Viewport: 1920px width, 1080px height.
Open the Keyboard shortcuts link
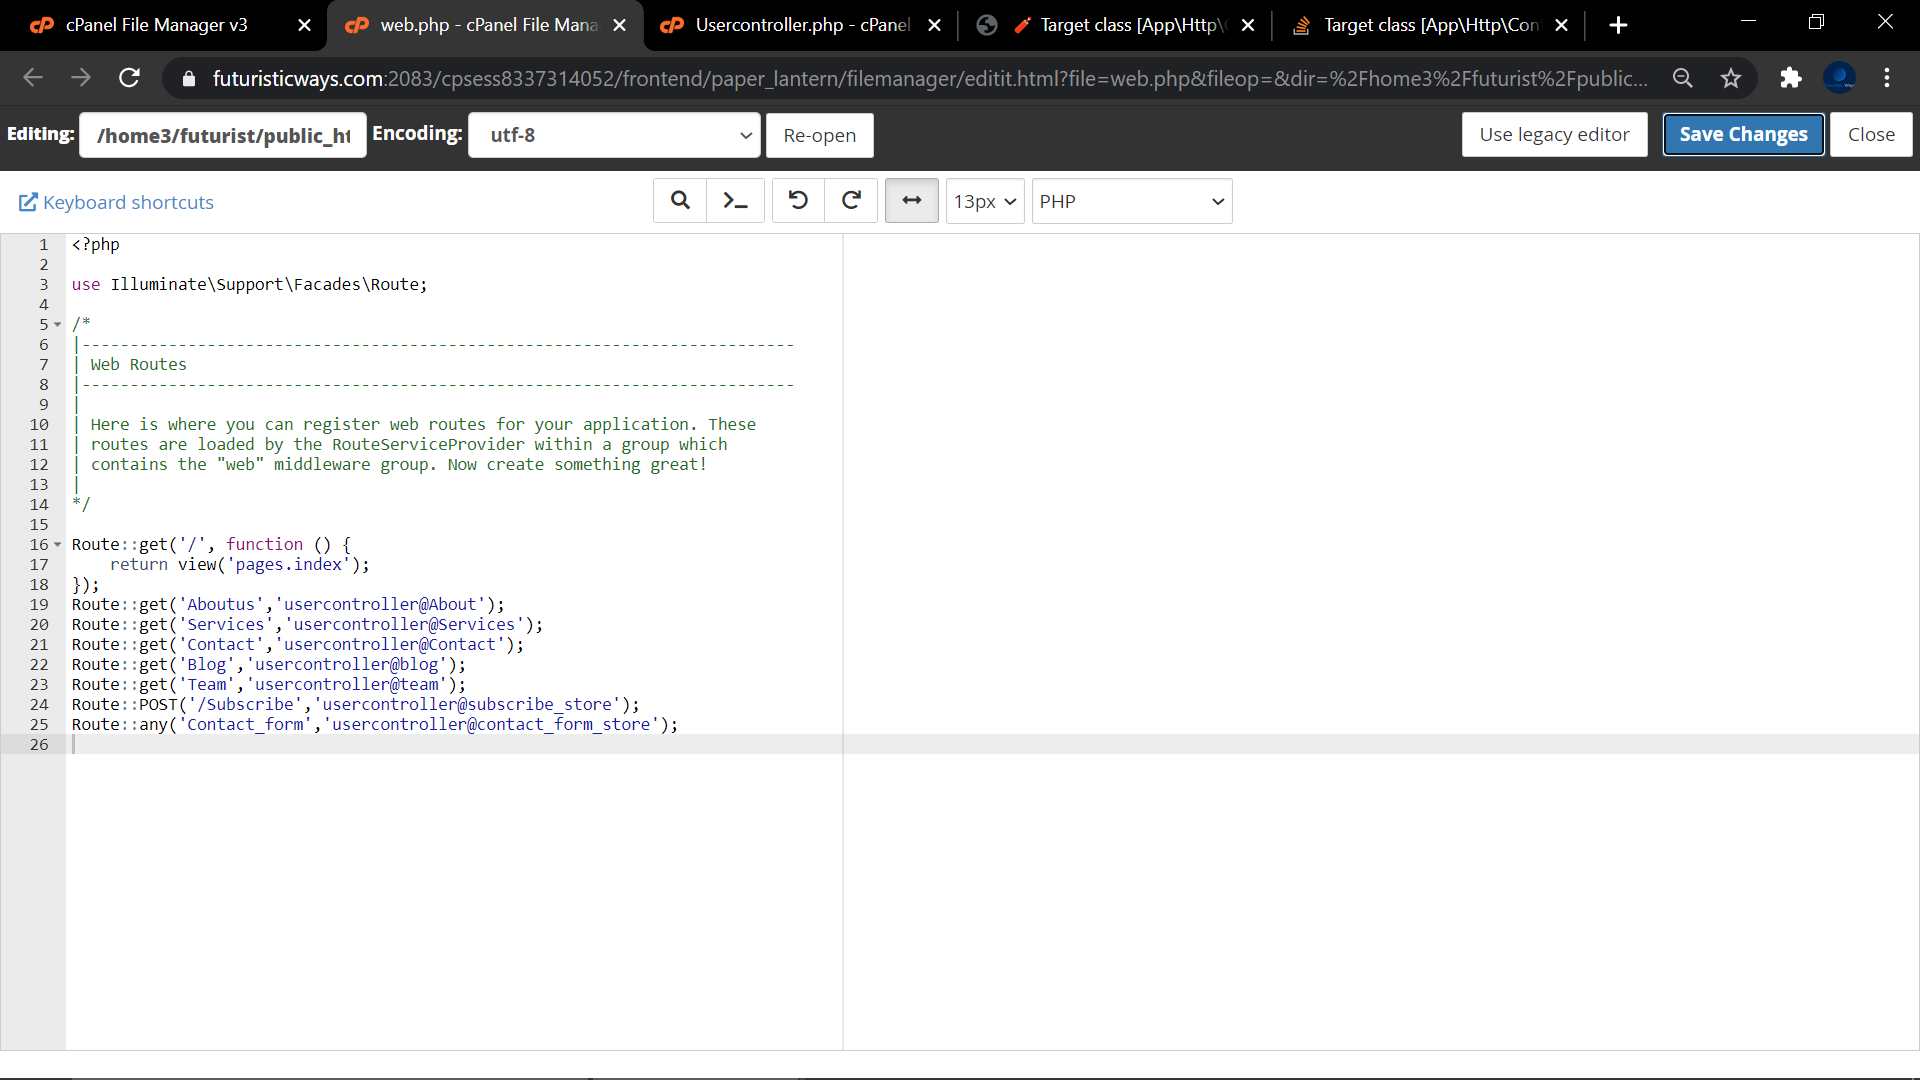point(117,202)
